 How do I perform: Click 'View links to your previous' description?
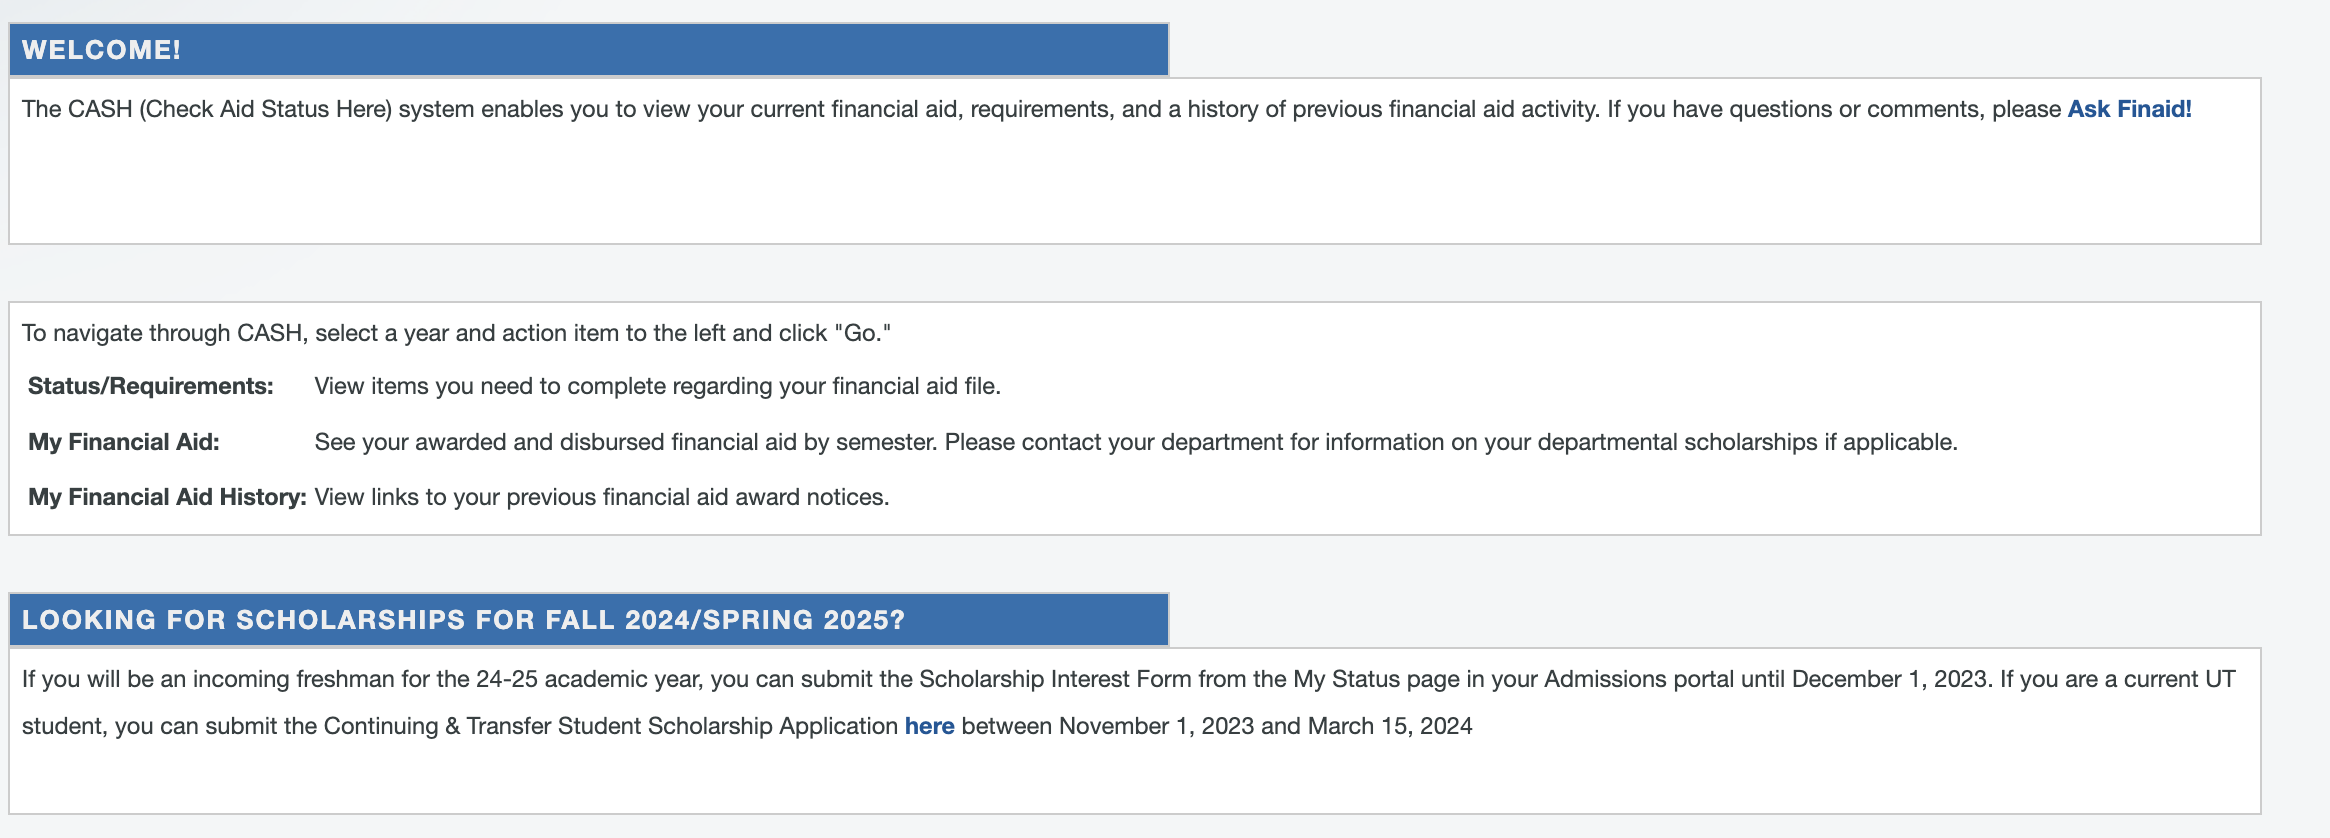click(x=602, y=497)
